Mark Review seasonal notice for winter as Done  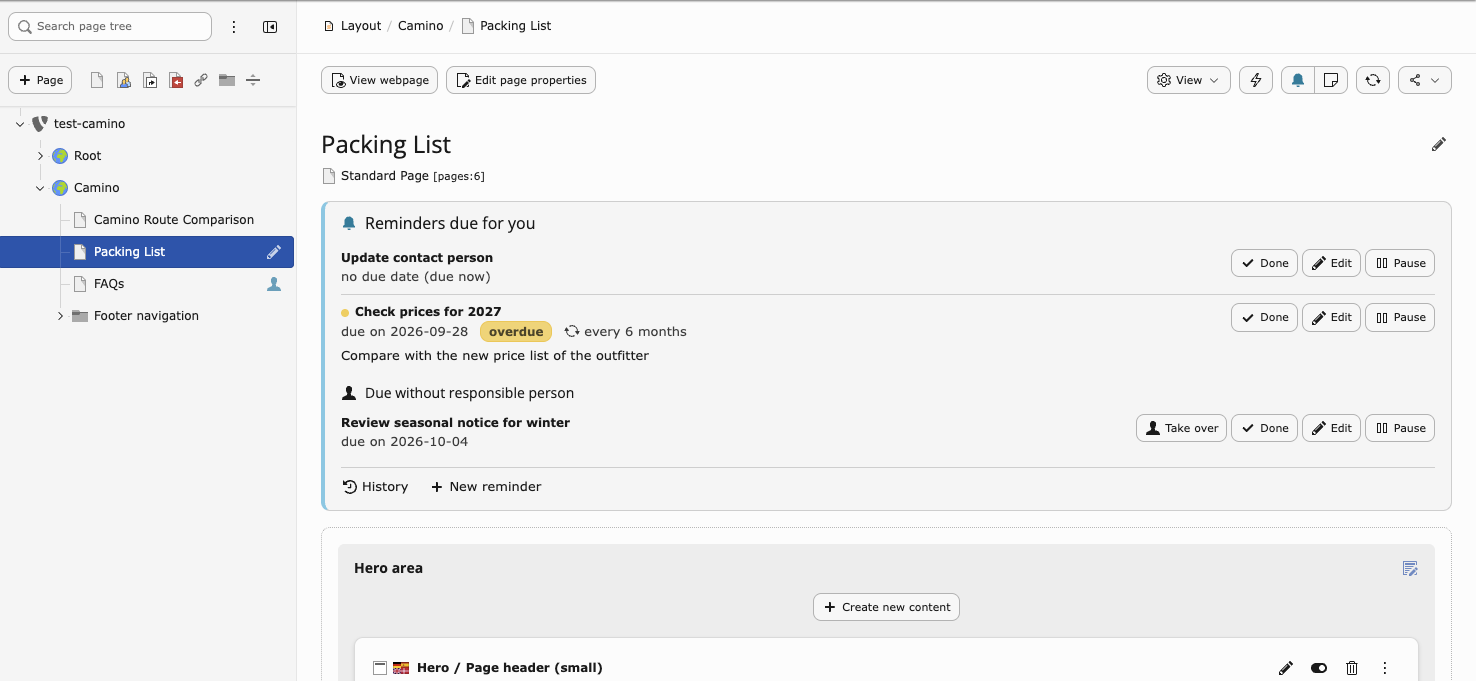[x=1264, y=428]
